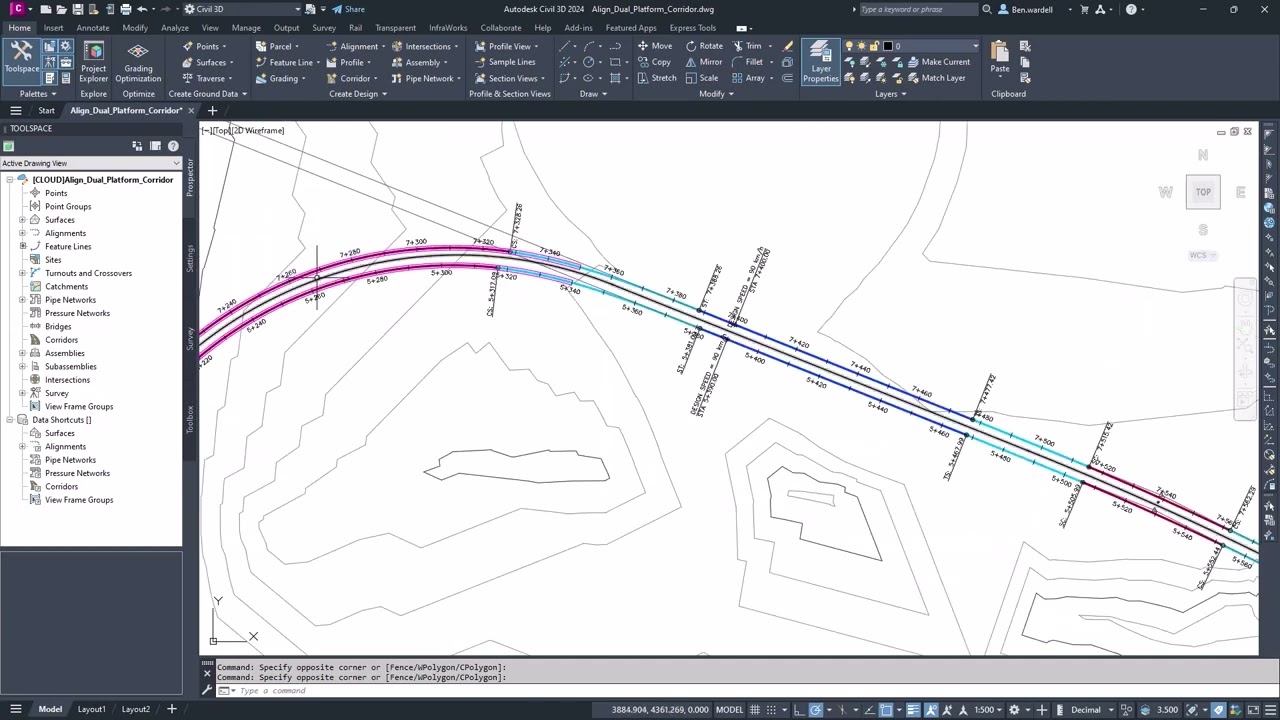Click the Erase tool icon
The width and height of the screenshot is (1280, 720).
click(x=788, y=46)
